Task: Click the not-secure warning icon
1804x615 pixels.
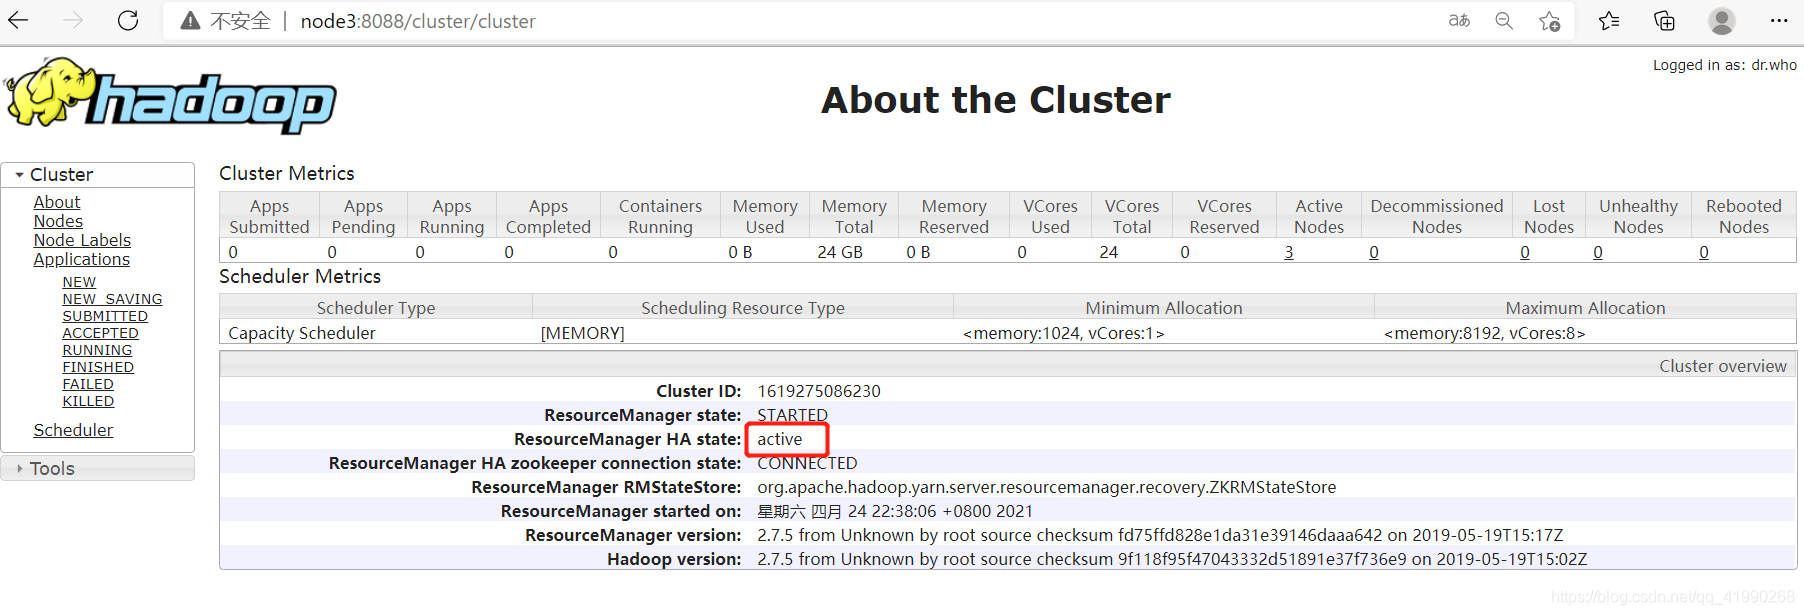Action: pyautogui.click(x=190, y=21)
